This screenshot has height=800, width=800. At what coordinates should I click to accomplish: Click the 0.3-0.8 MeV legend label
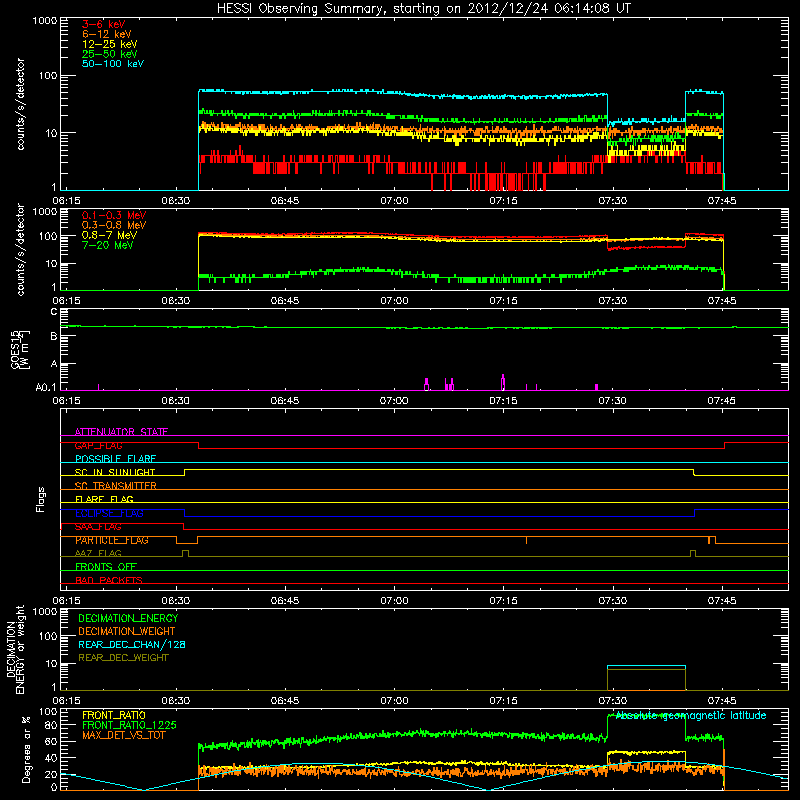[114, 225]
